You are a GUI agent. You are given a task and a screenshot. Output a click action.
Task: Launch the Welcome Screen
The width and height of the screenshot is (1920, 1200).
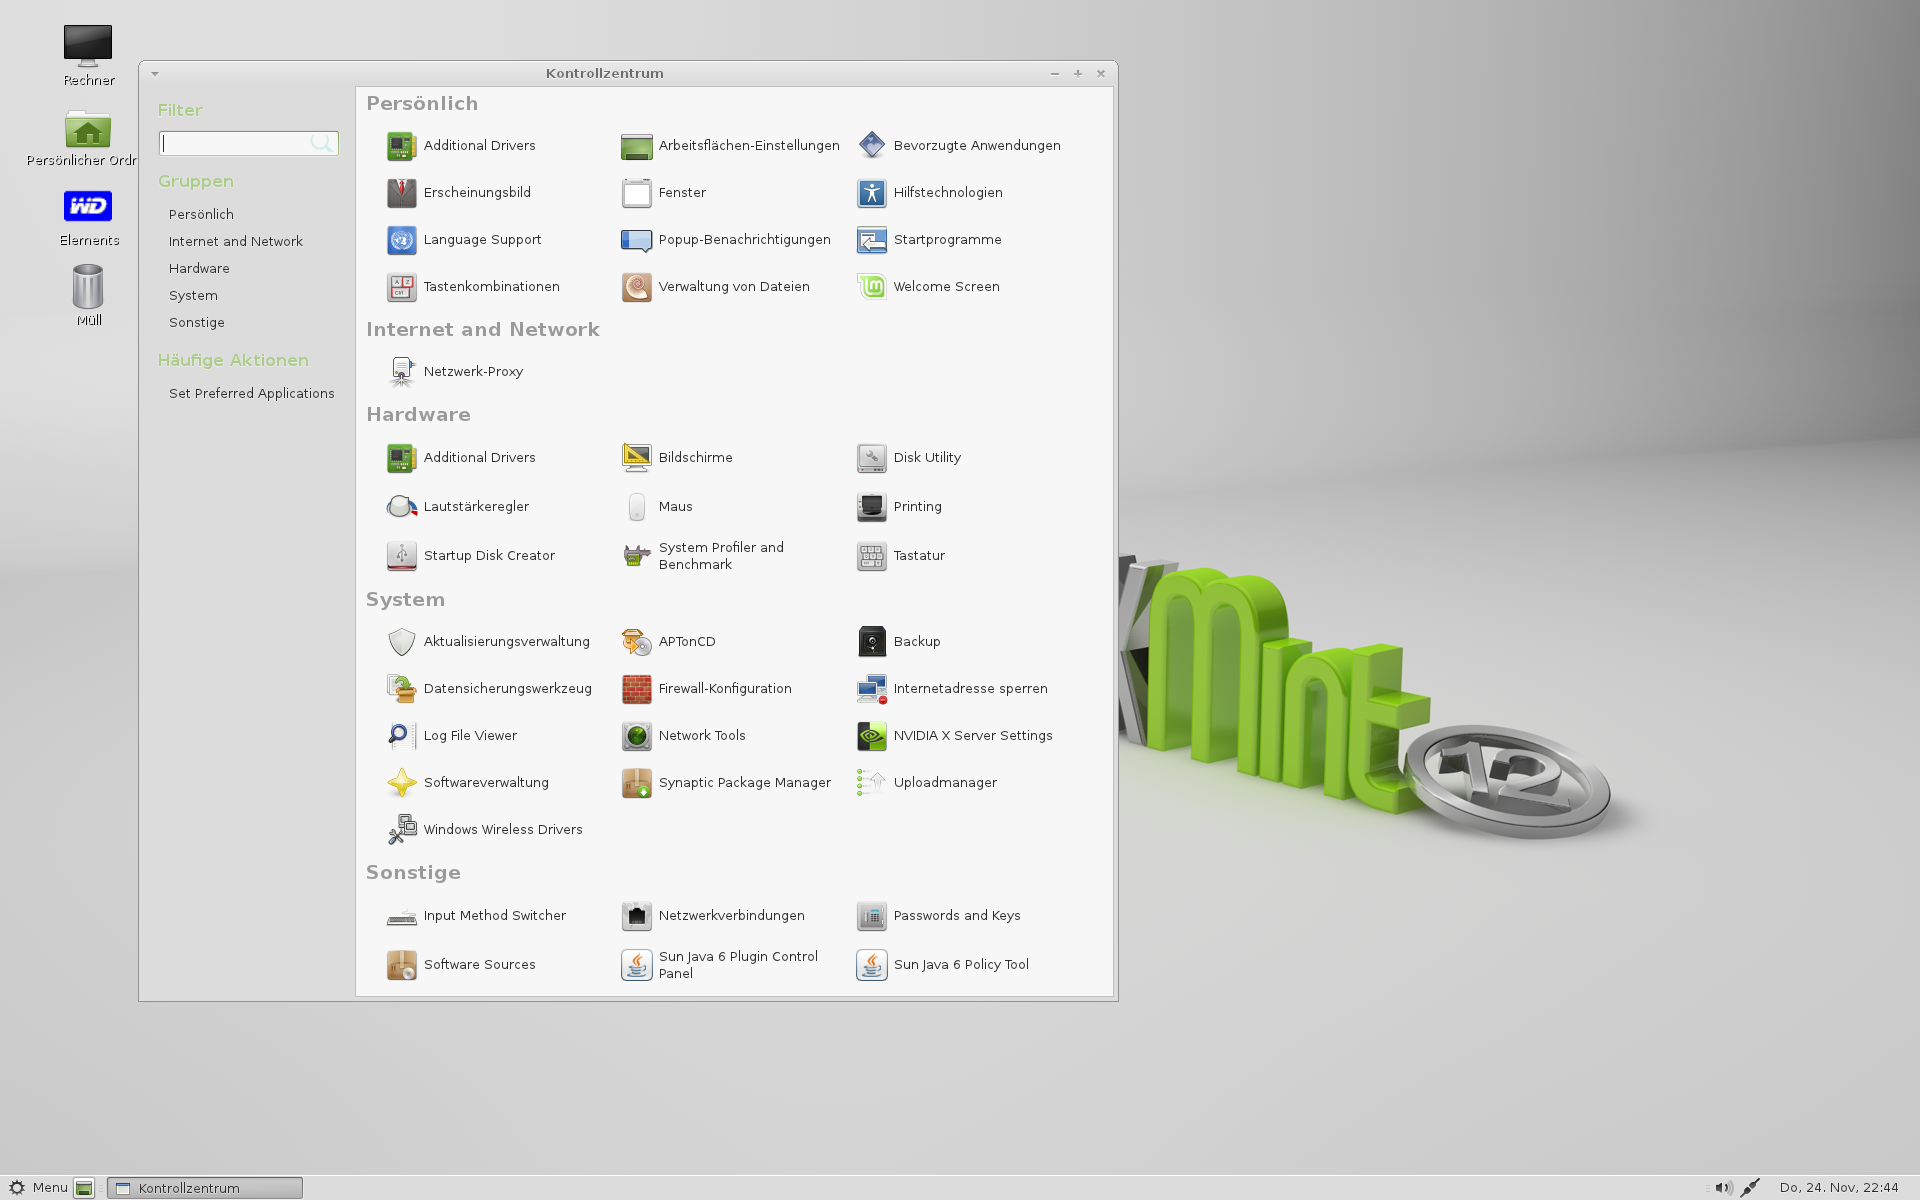[x=946, y=286]
